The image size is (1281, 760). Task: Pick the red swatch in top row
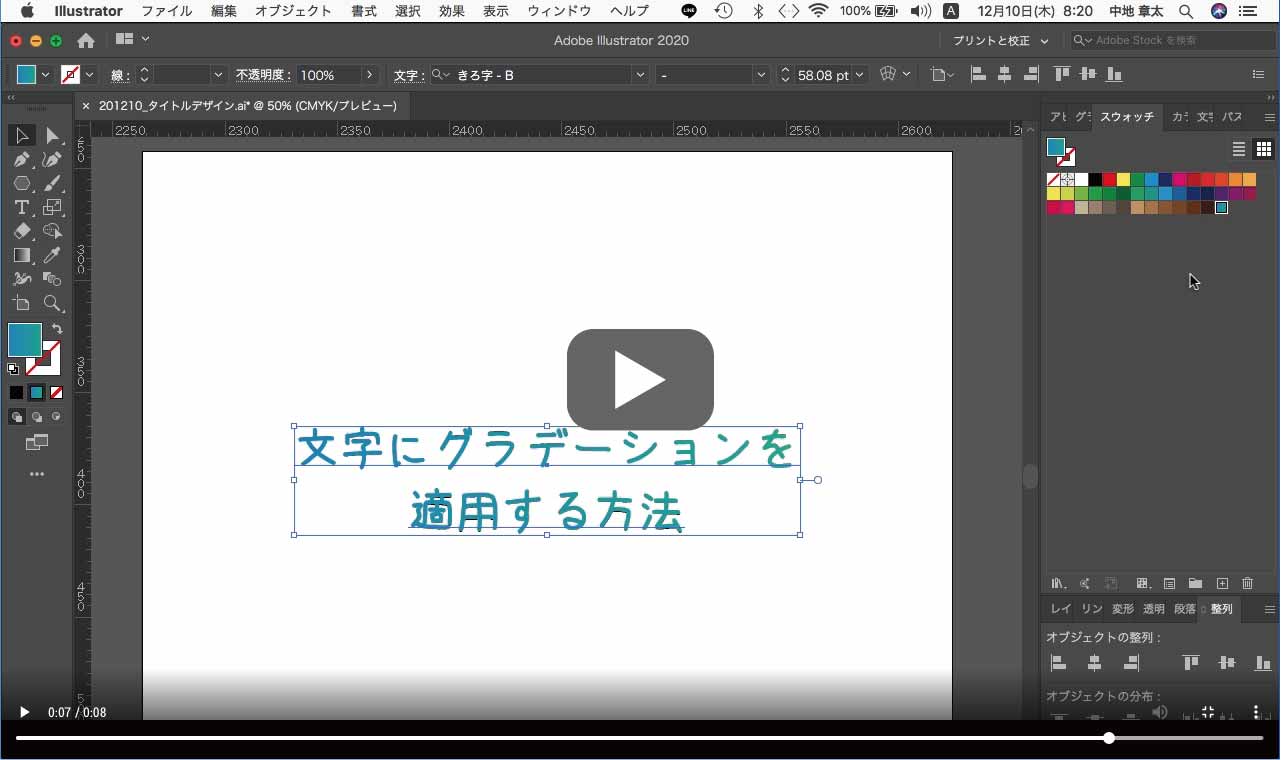pyautogui.click(x=1109, y=180)
